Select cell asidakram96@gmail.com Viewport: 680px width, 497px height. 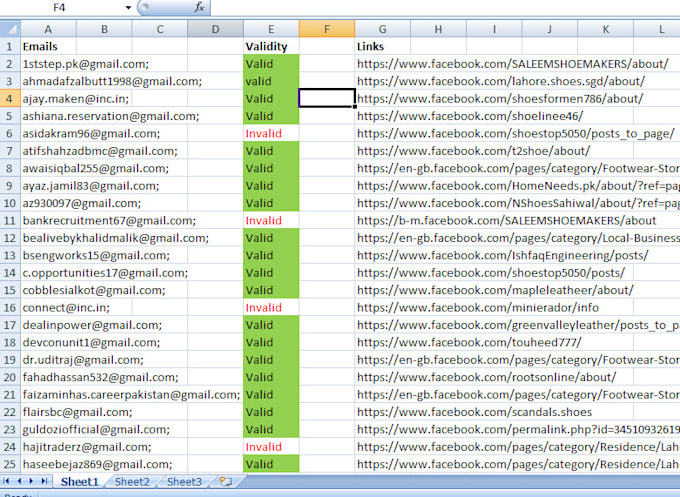click(91, 134)
